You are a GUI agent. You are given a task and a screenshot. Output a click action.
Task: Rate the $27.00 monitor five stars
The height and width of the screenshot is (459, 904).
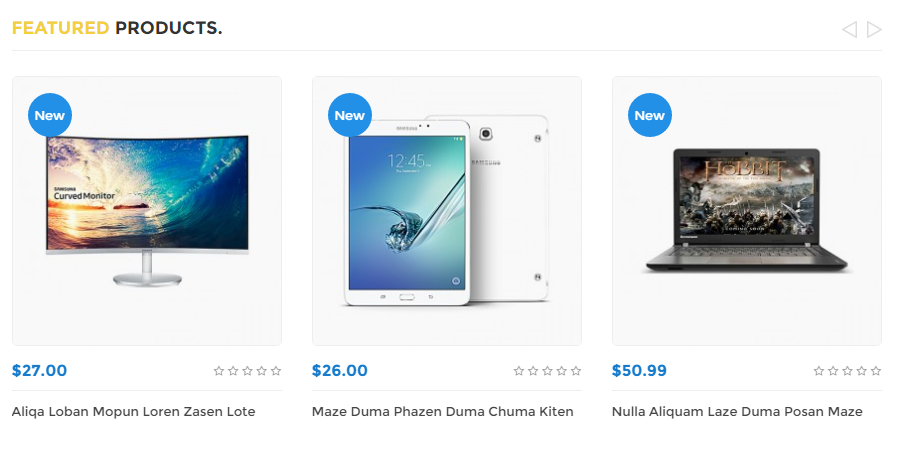[276, 371]
